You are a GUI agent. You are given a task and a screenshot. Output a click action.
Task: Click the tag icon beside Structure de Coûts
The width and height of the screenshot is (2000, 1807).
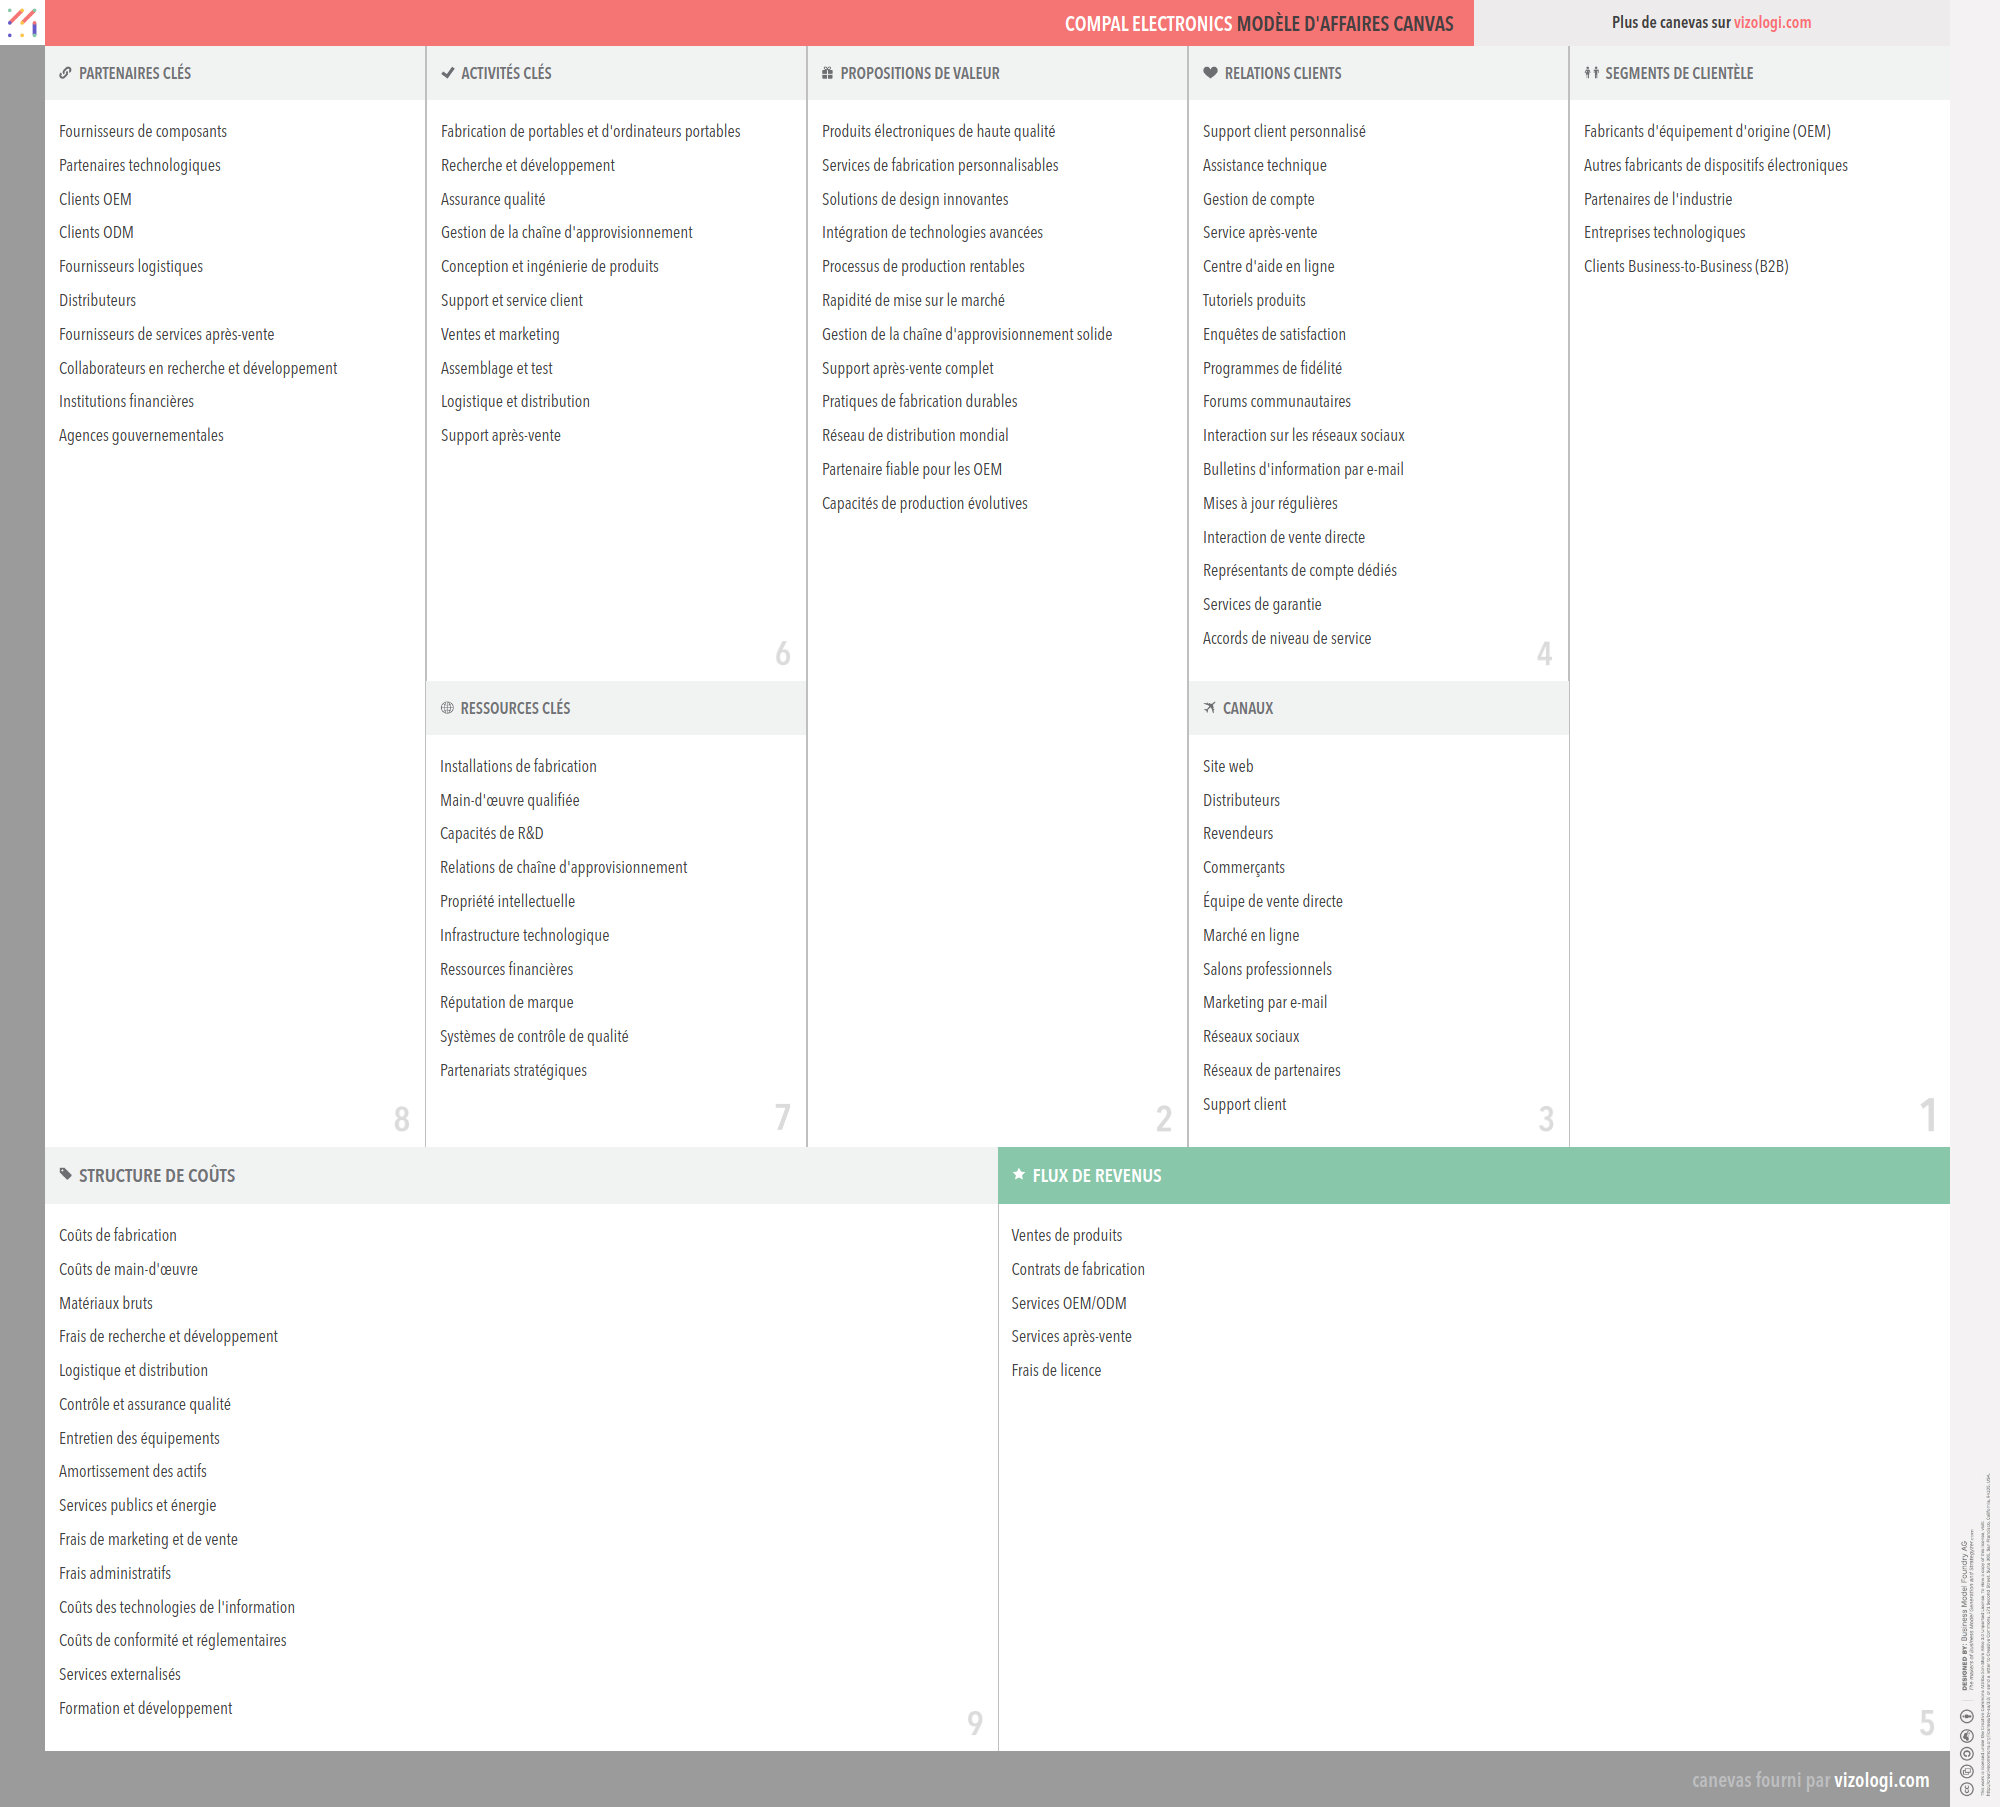66,1174
